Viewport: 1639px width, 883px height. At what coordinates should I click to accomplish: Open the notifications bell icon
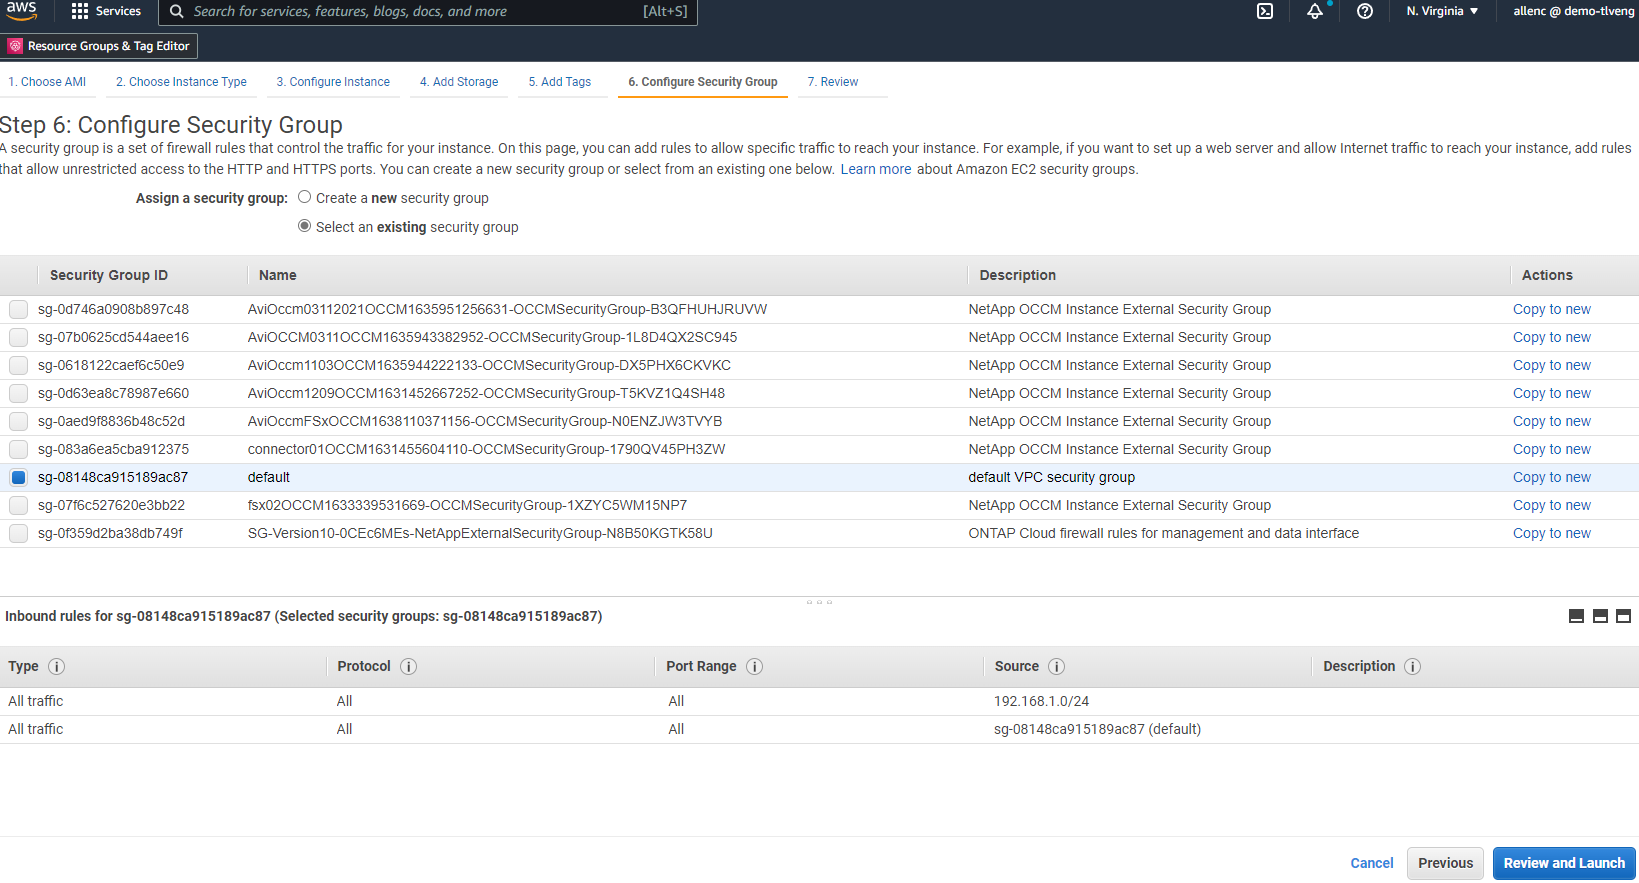coord(1315,11)
